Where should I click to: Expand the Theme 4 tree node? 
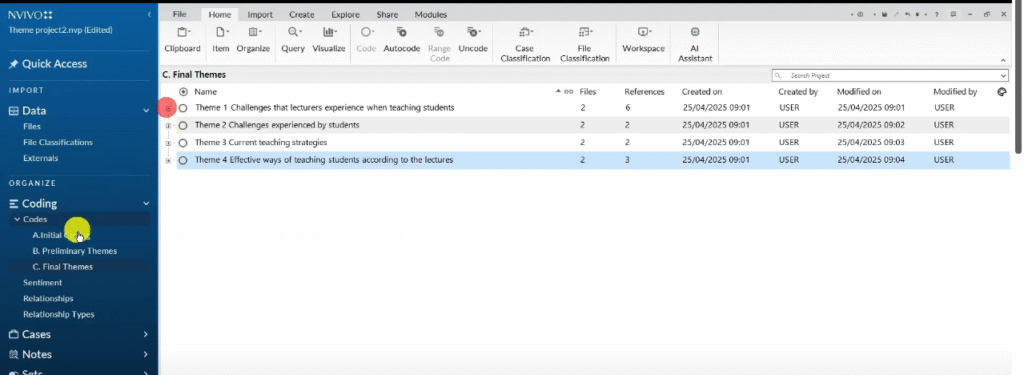coord(168,160)
